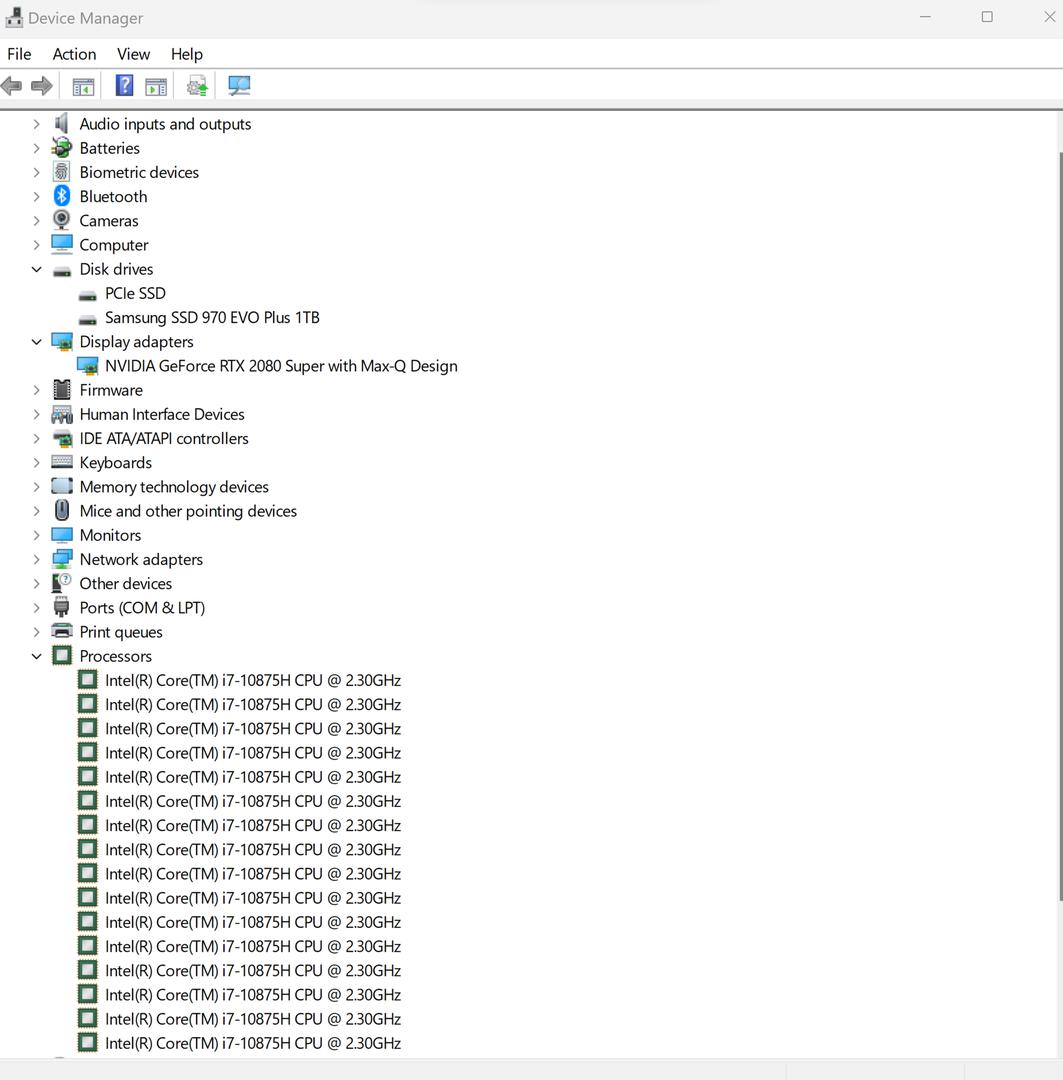Expand the Print queues node arrow

[37, 632]
